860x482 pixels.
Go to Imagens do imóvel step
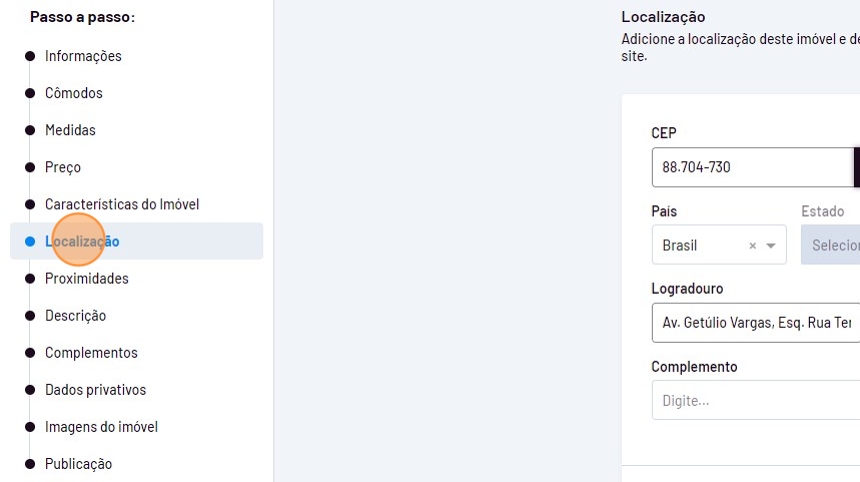(101, 426)
